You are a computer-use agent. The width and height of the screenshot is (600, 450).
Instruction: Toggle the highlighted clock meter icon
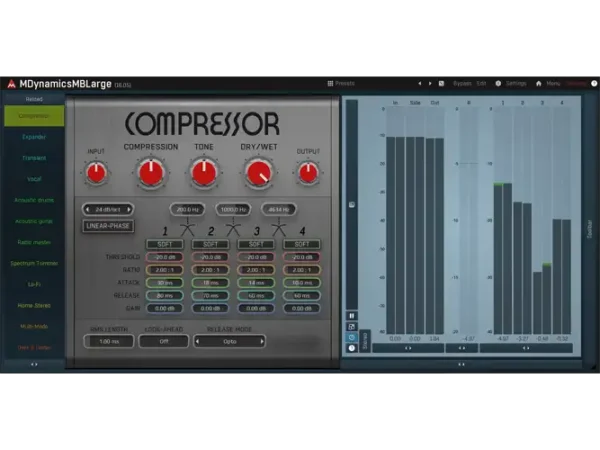352,337
